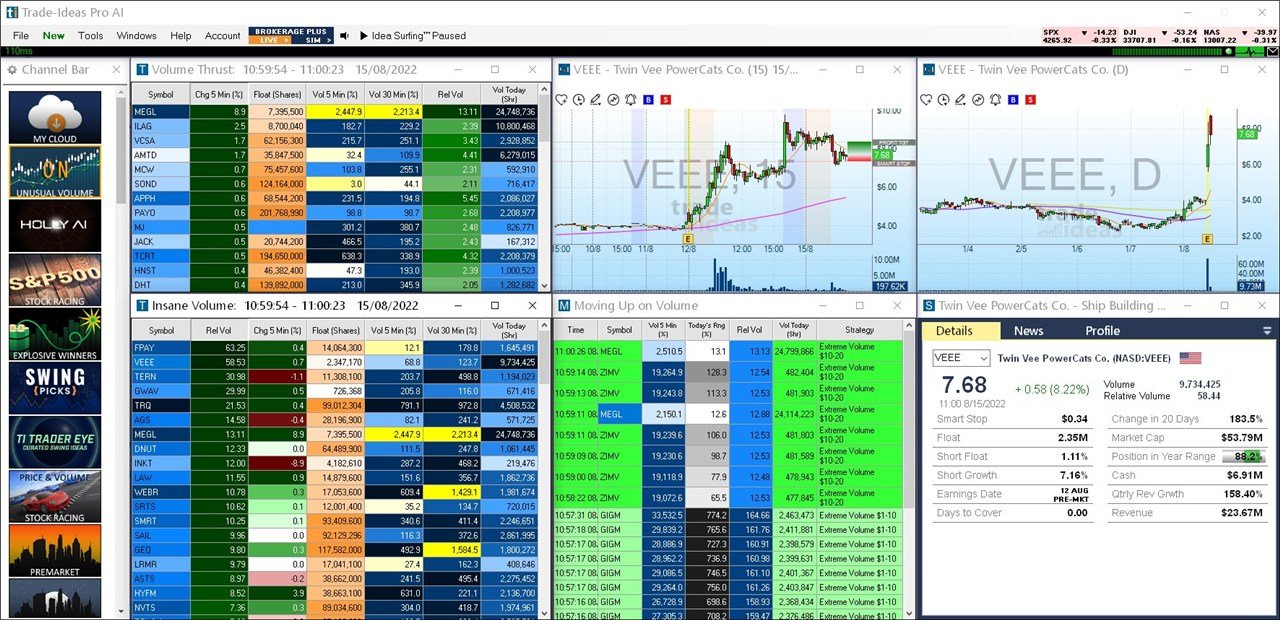The image size is (1280, 620).
Task: Click the blue B buy icon on the daily chart
Action: coord(1011,100)
